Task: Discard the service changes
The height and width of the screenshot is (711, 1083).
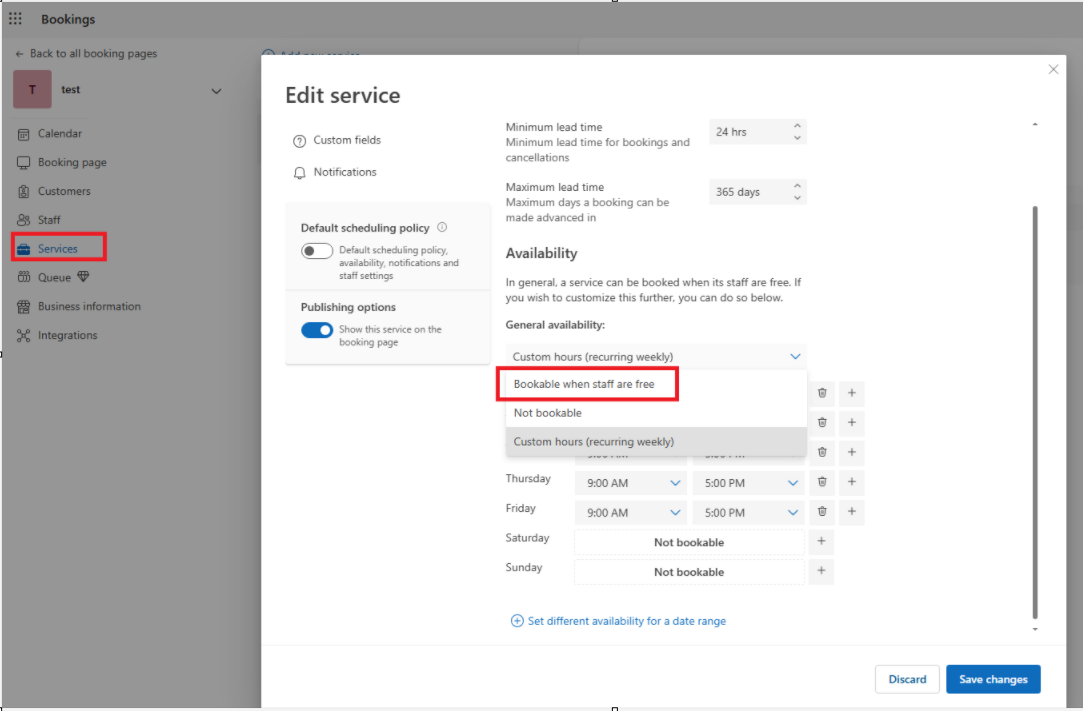Action: click(x=907, y=679)
